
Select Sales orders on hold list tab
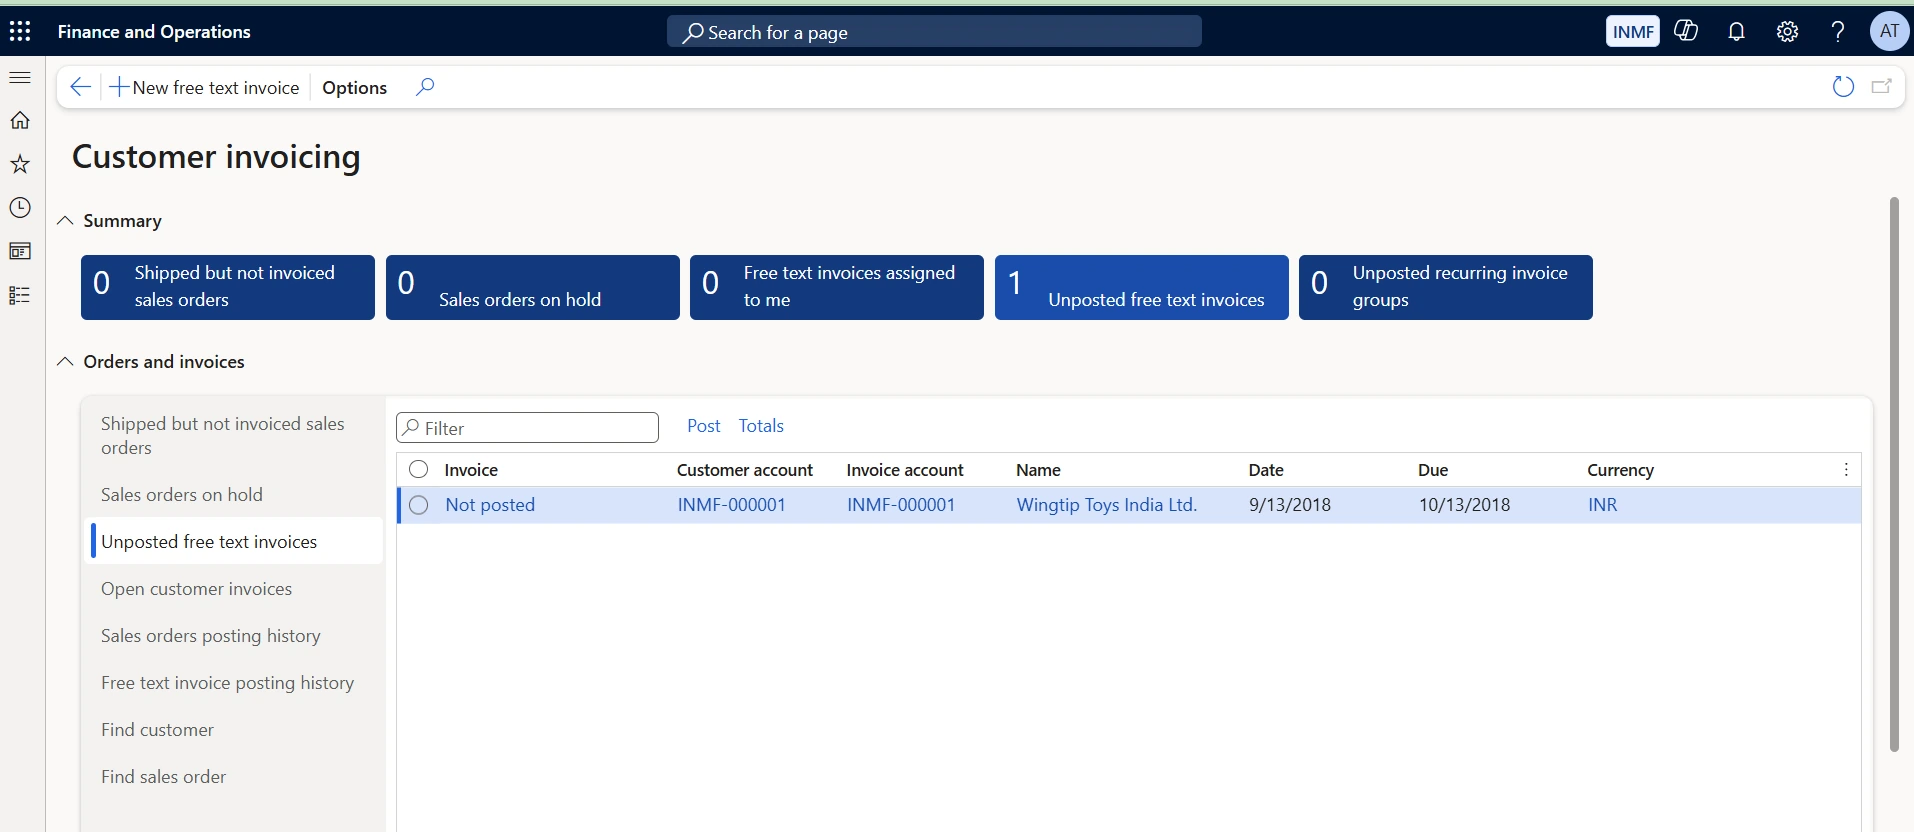(233, 494)
